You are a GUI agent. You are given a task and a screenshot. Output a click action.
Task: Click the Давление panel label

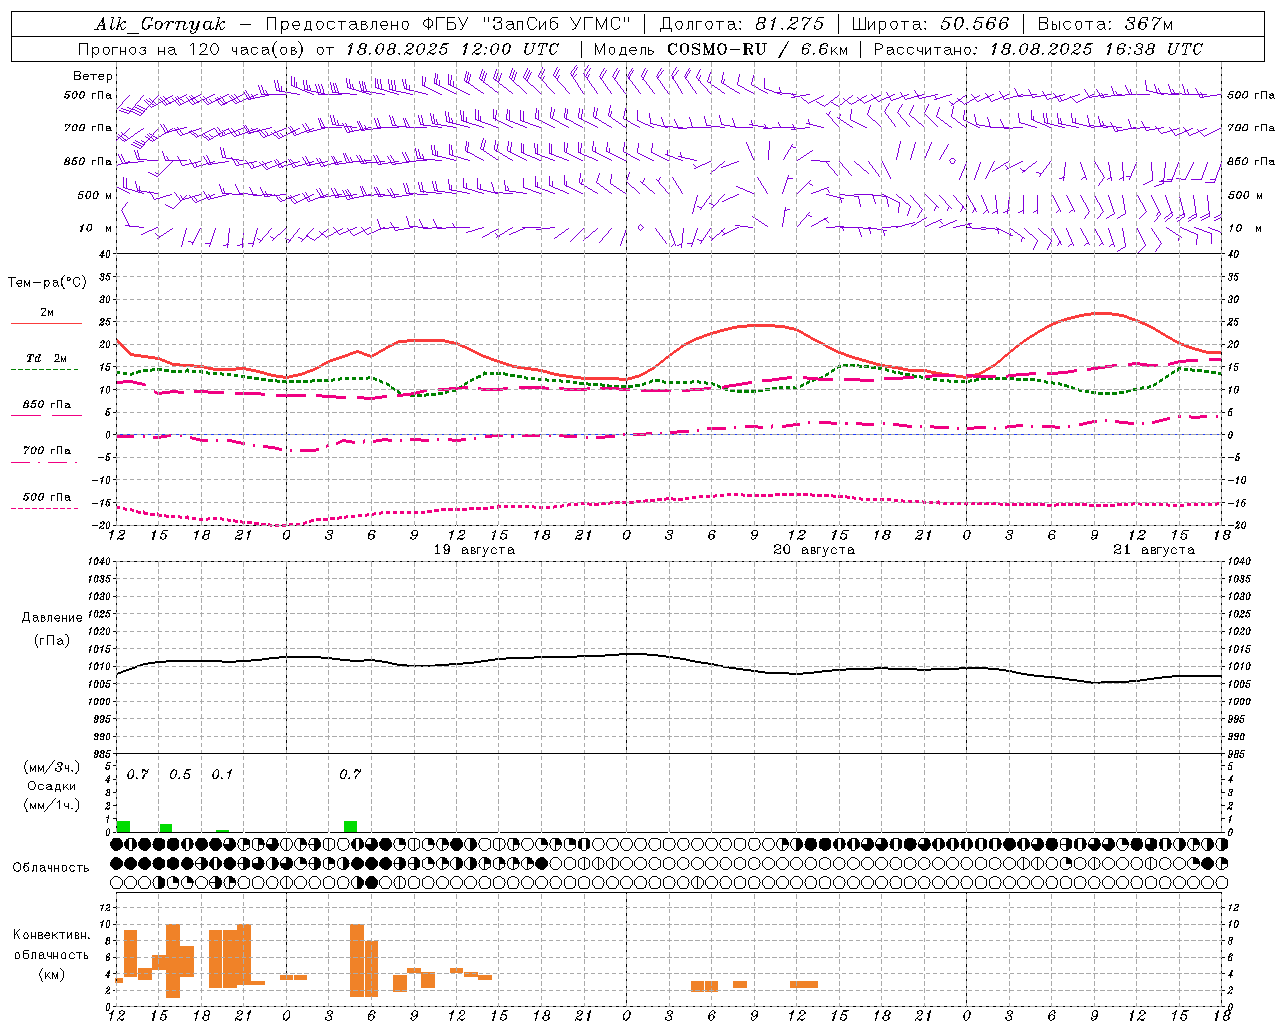click(x=52, y=618)
